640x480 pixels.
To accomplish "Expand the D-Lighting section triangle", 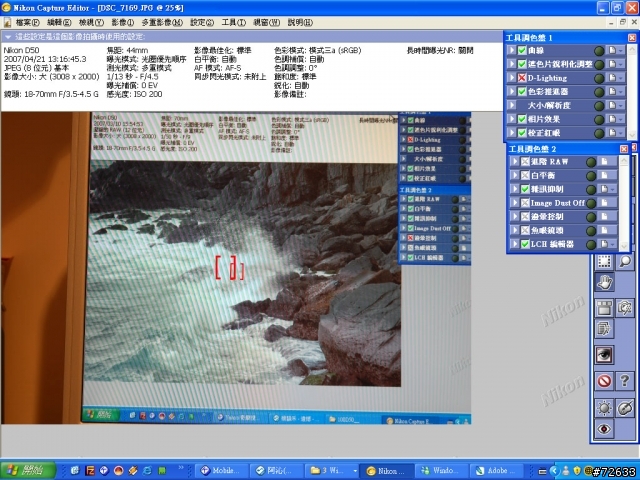I will (x=511, y=78).
